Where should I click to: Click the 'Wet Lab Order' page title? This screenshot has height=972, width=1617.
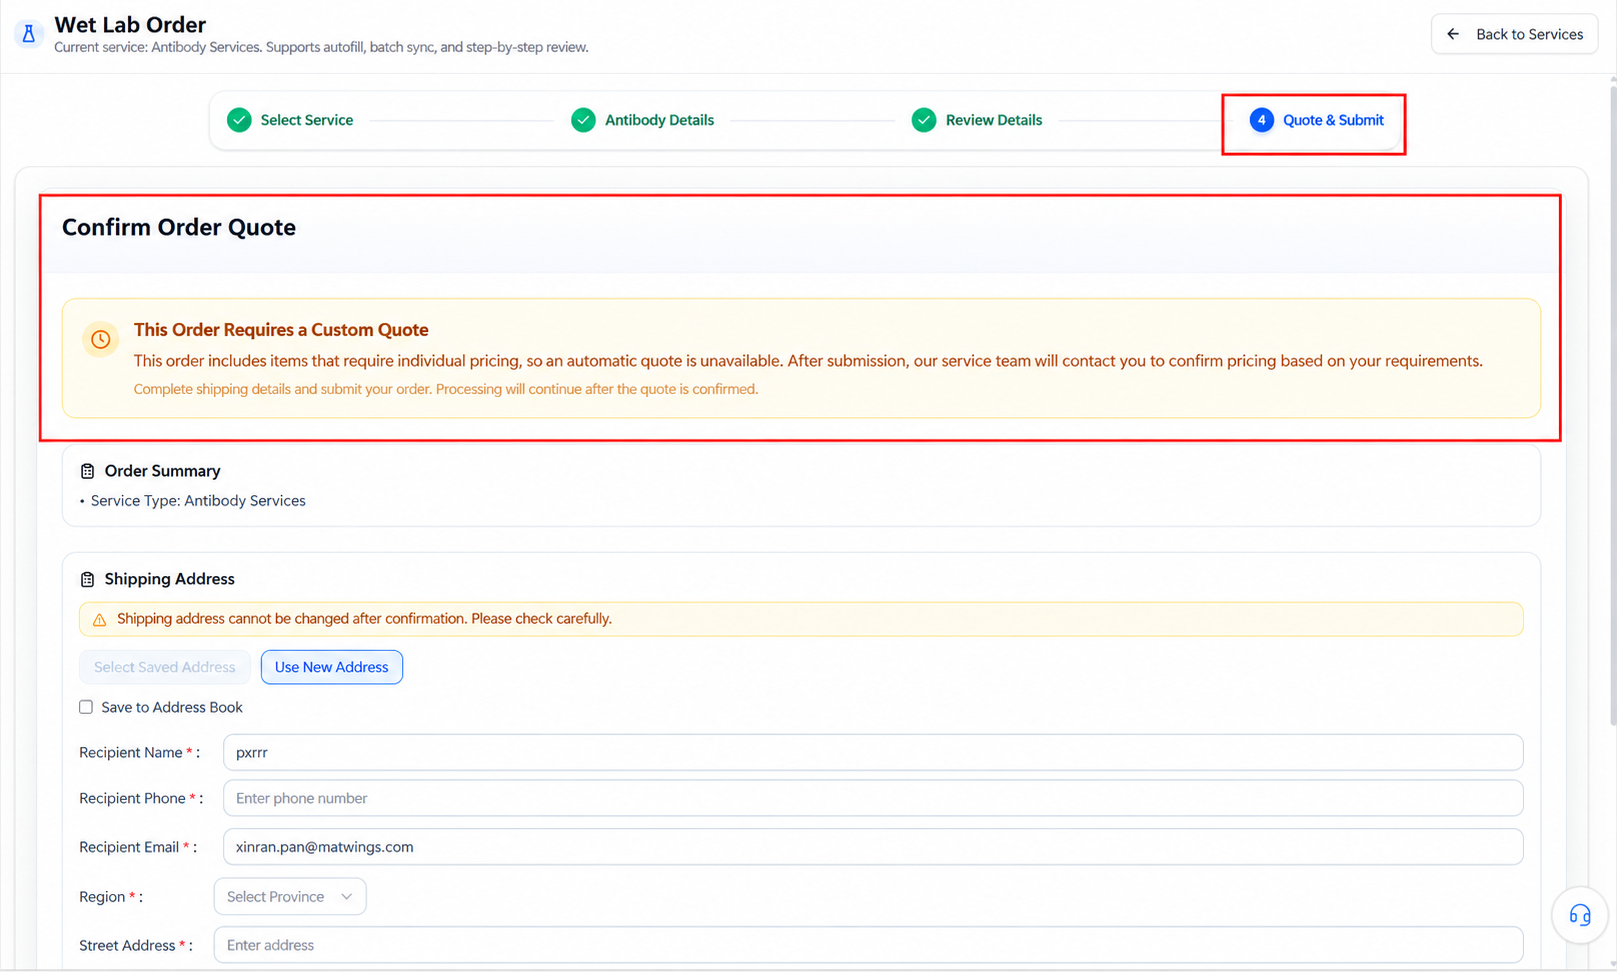tap(130, 24)
